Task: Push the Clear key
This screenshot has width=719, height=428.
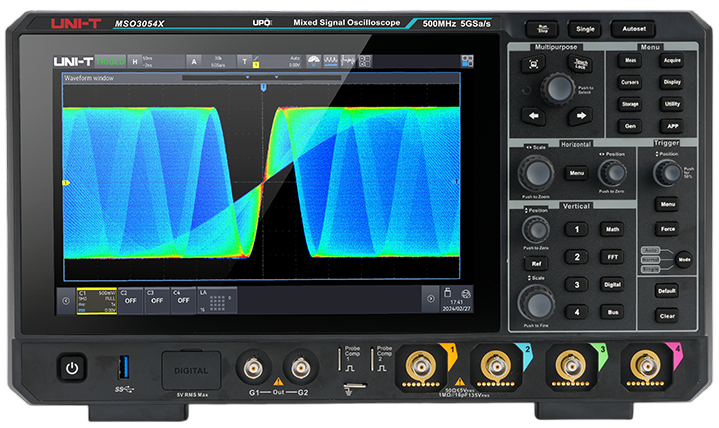Action: tap(667, 316)
